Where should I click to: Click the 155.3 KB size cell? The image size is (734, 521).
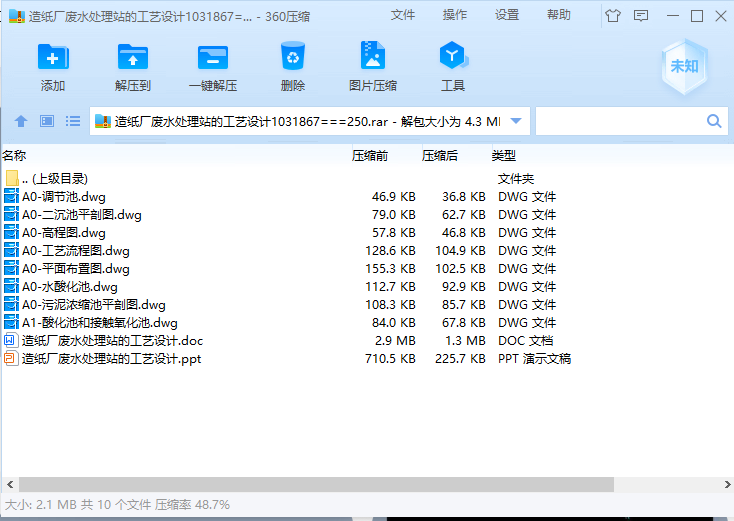coord(390,269)
